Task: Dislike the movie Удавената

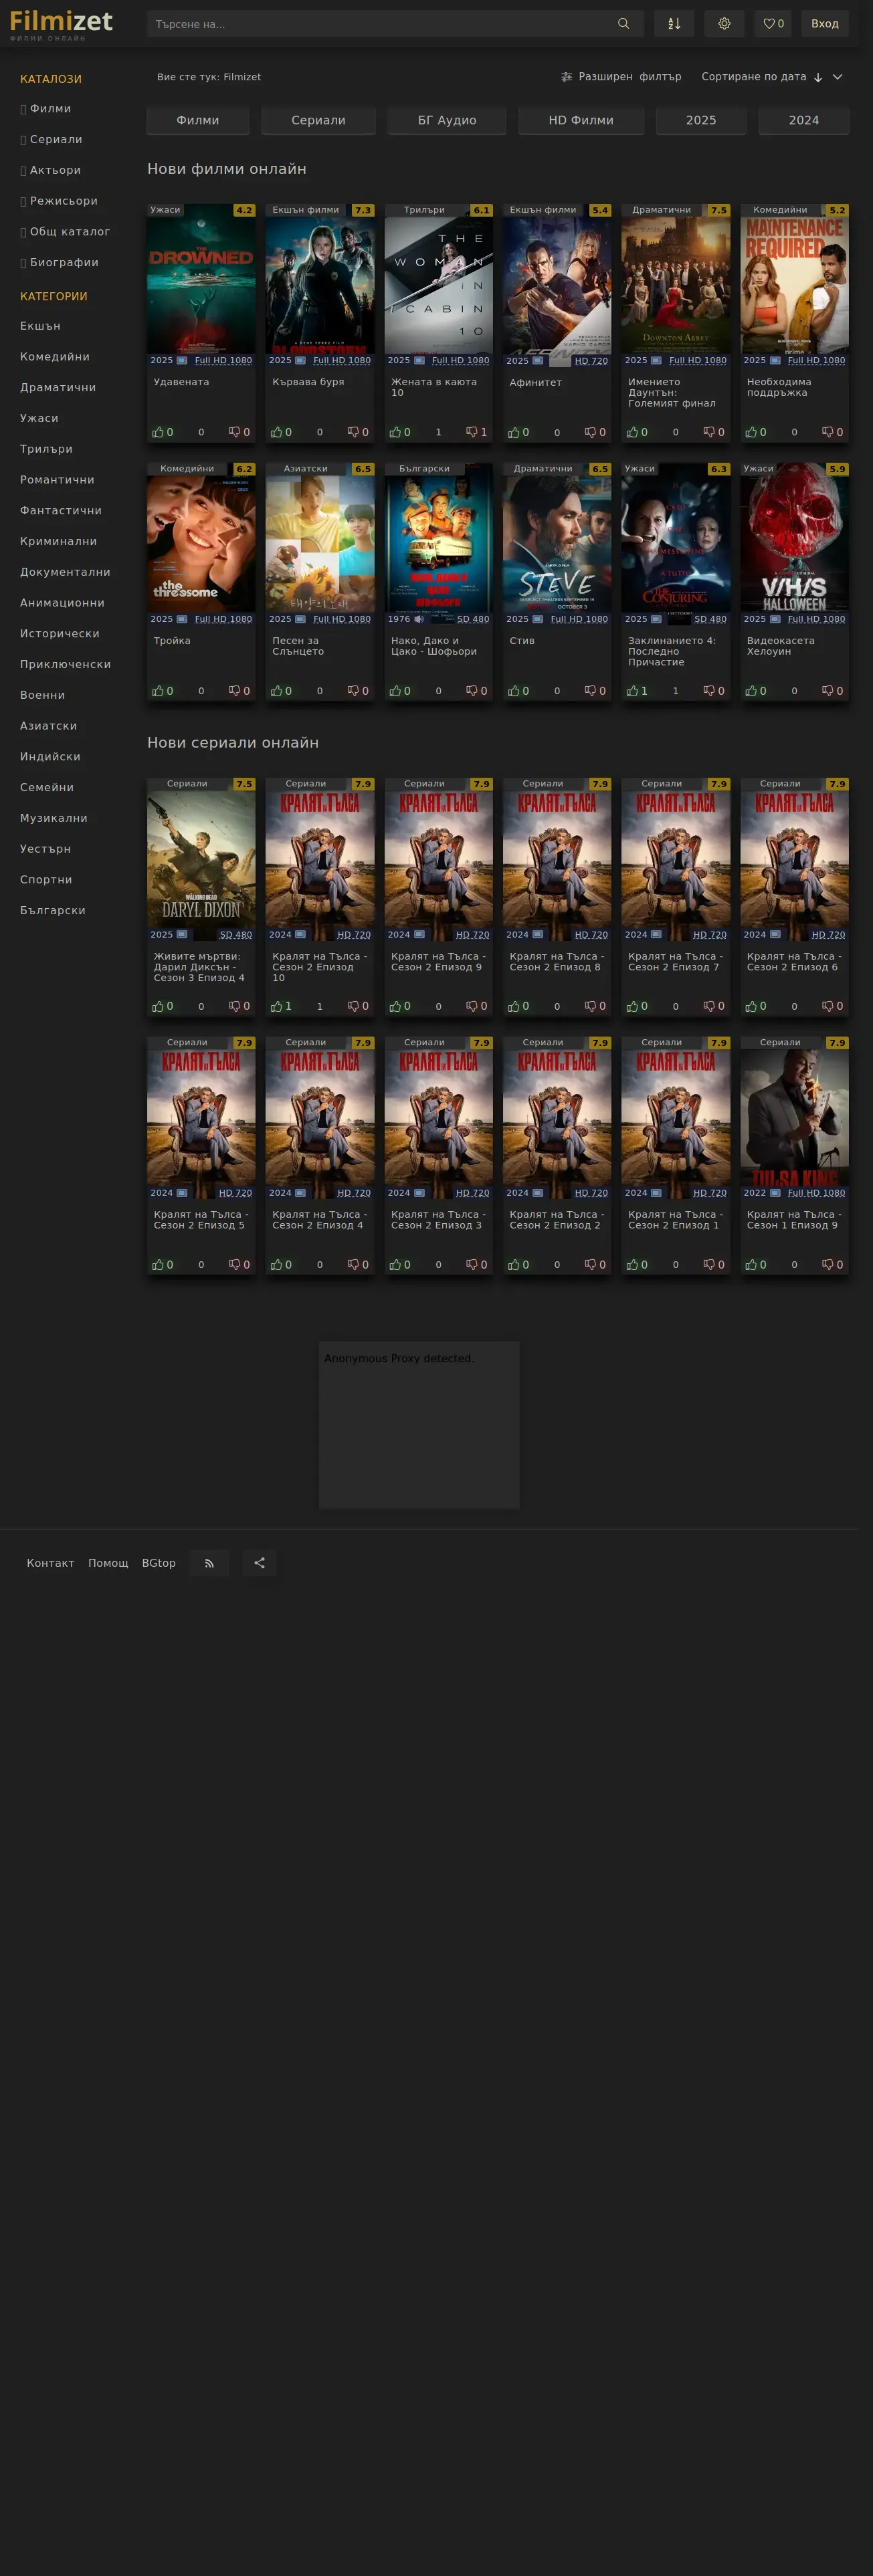Action: (239, 432)
